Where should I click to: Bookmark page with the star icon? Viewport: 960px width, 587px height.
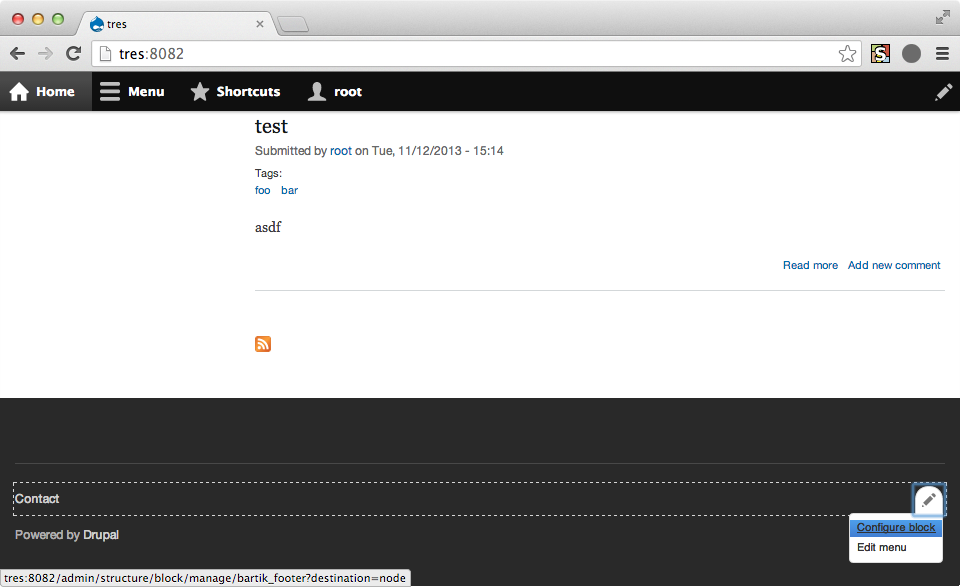click(847, 54)
